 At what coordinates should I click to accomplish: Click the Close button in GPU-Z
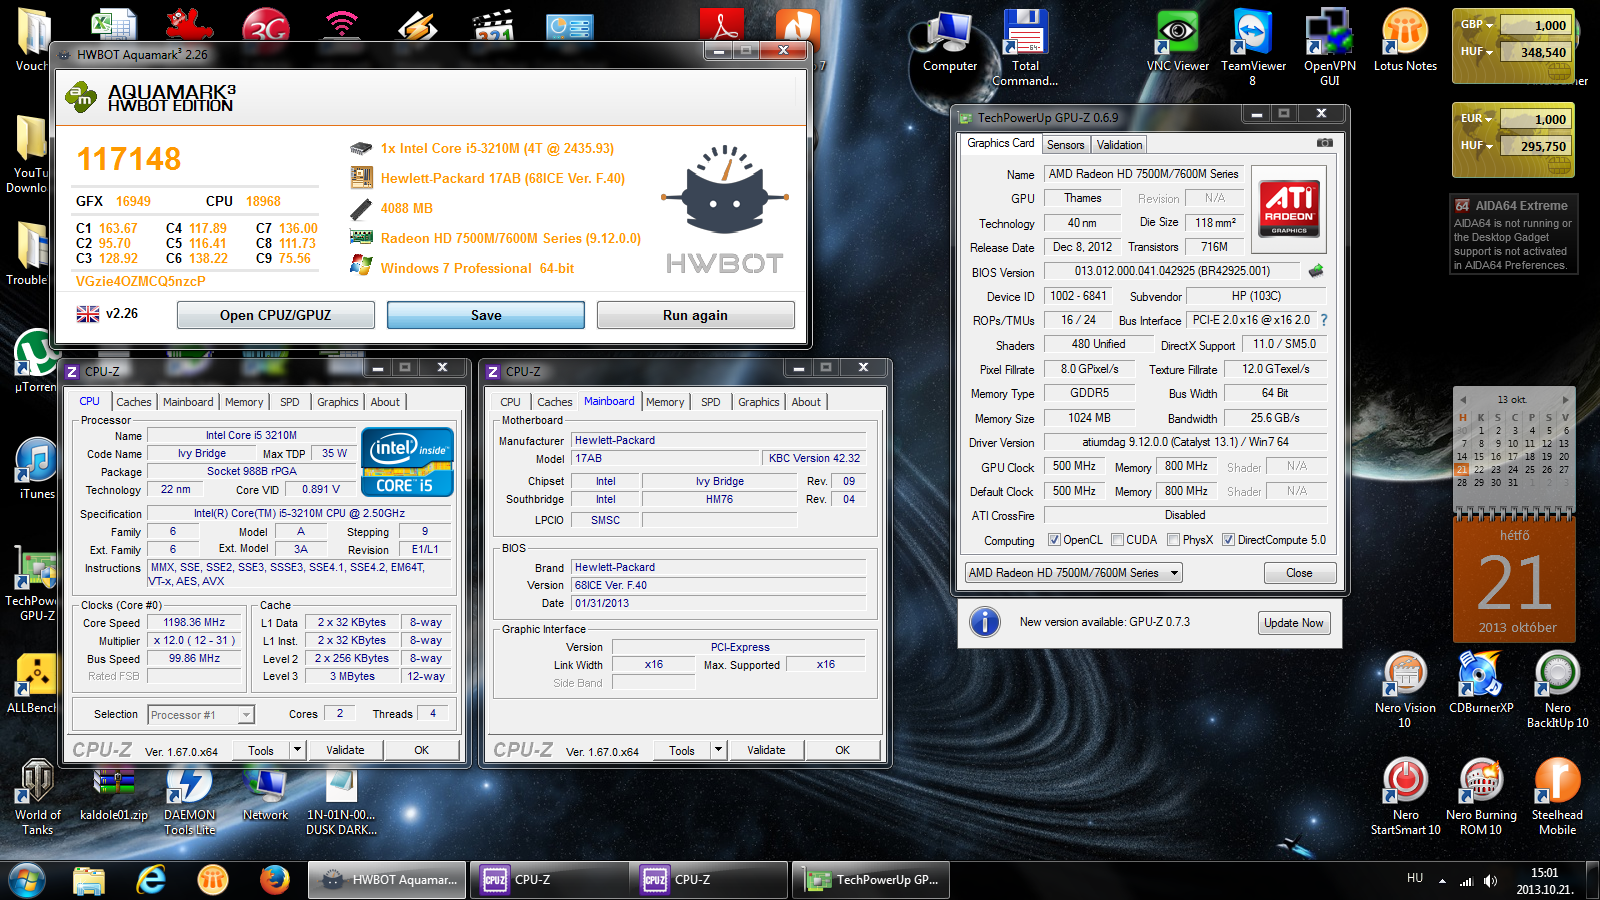(x=1299, y=573)
